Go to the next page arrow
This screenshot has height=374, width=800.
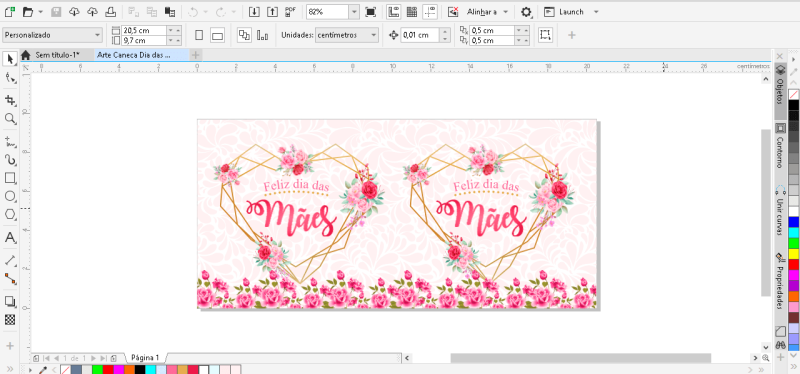(x=94, y=358)
